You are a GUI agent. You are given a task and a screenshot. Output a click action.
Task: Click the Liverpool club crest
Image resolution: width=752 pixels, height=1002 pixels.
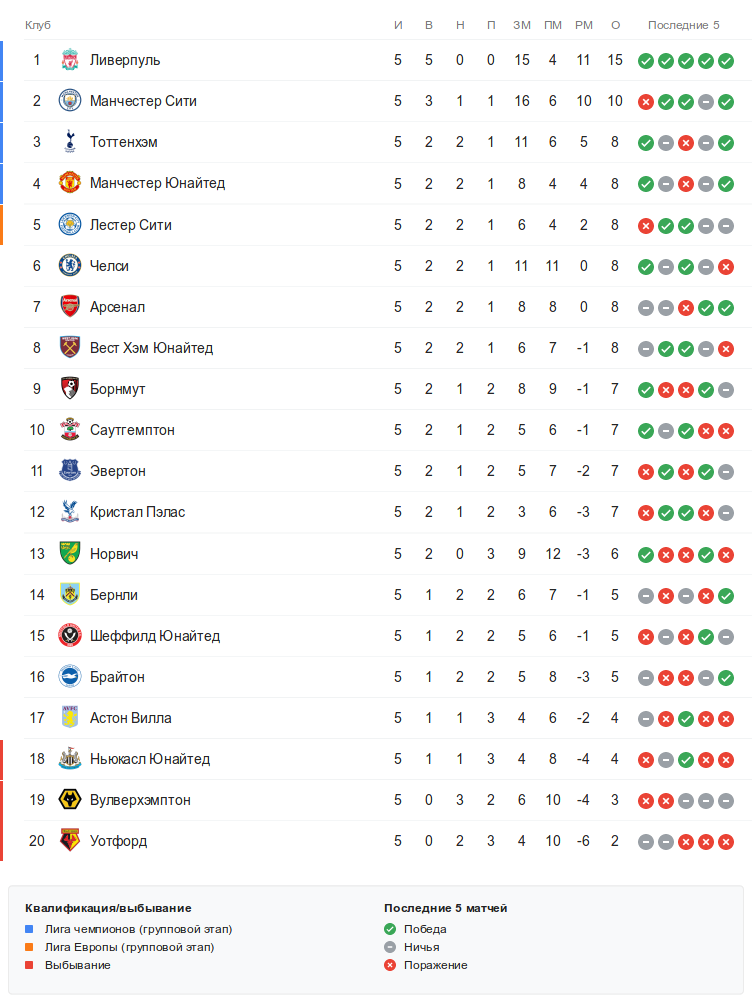point(69,60)
